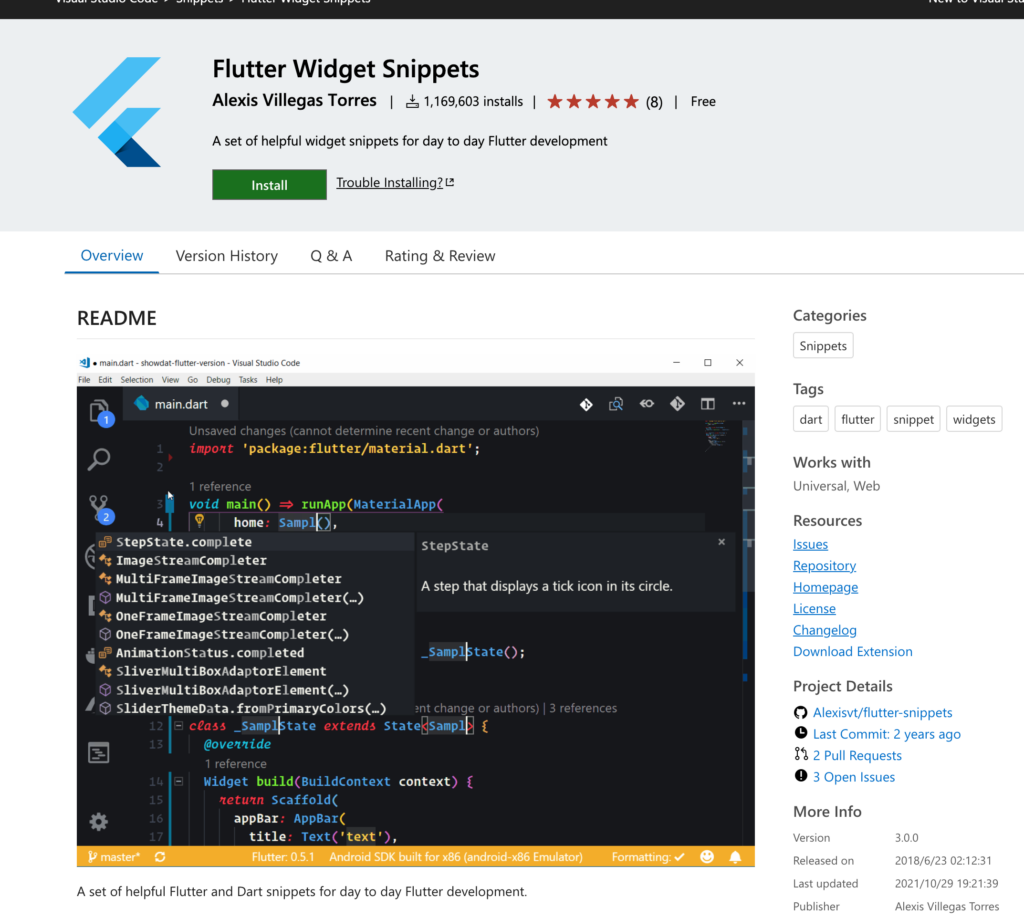Click the Settings gear in the README screenshot

pos(99,821)
